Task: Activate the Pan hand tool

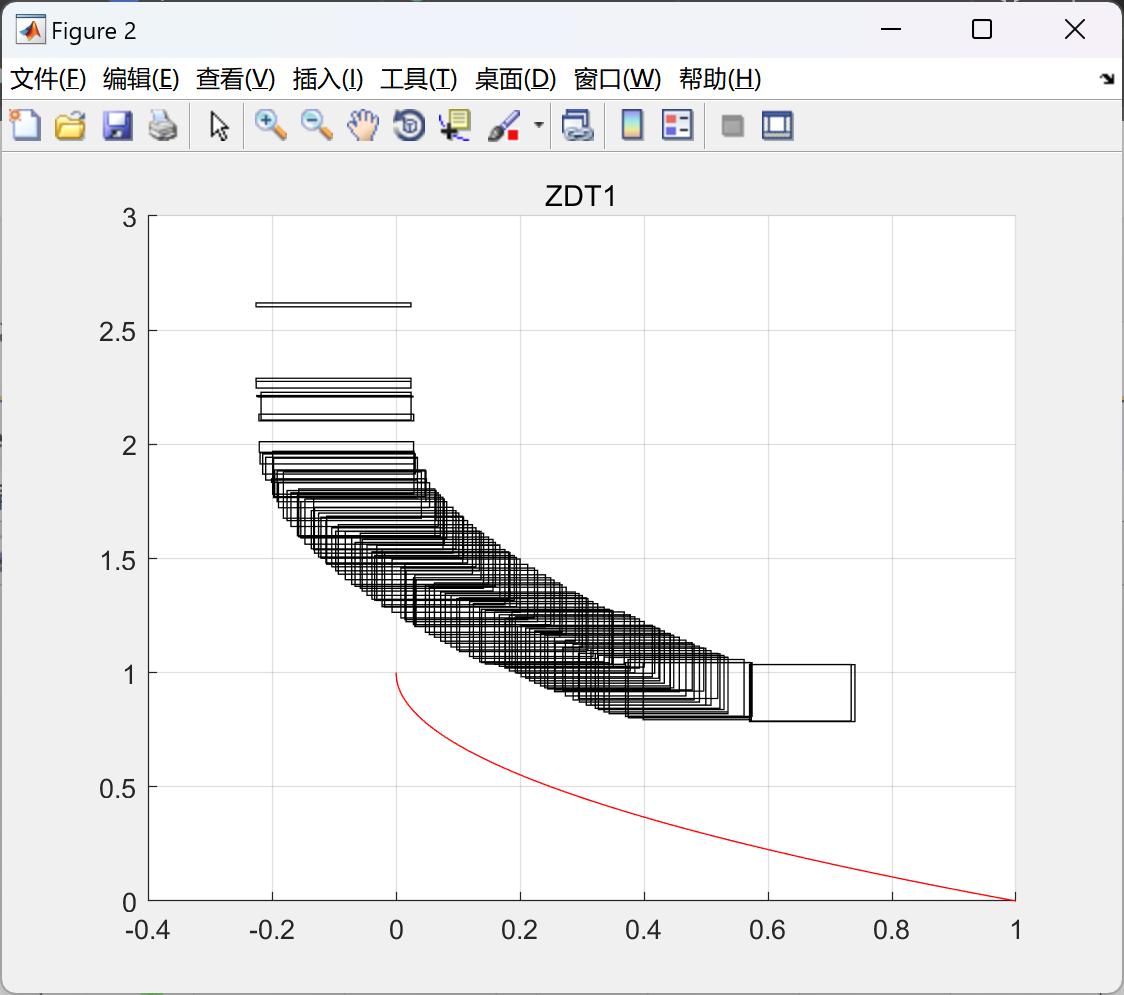Action: tap(363, 125)
